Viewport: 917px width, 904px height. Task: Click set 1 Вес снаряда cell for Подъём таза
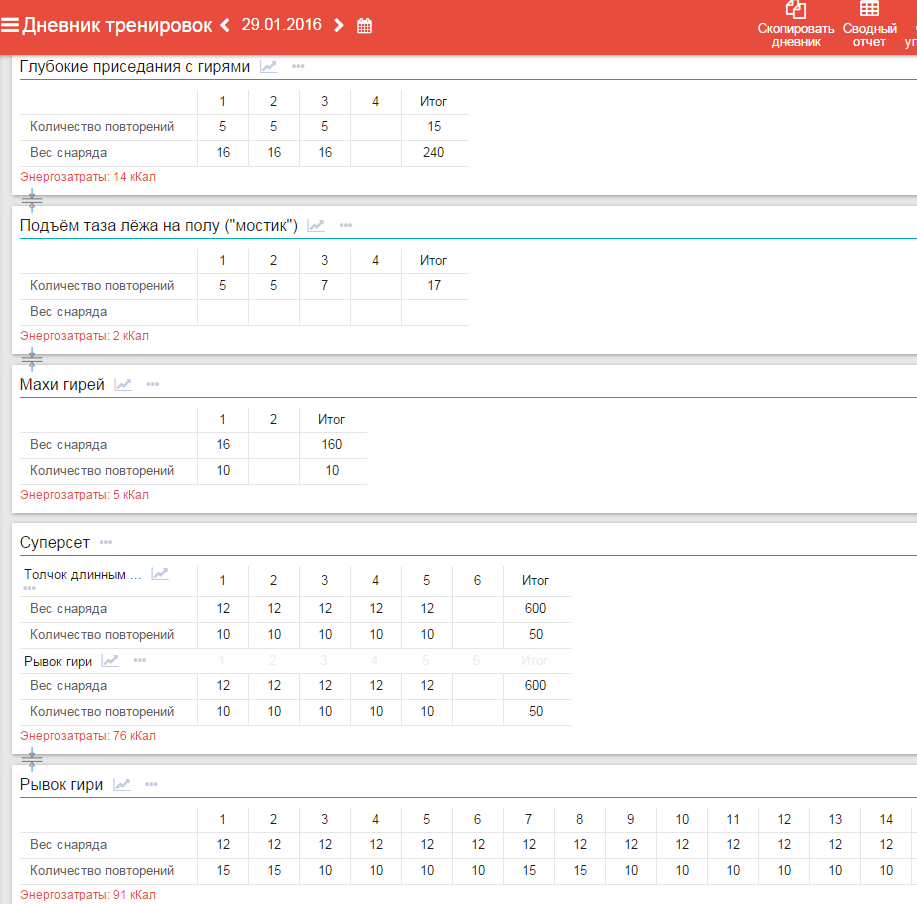(222, 312)
